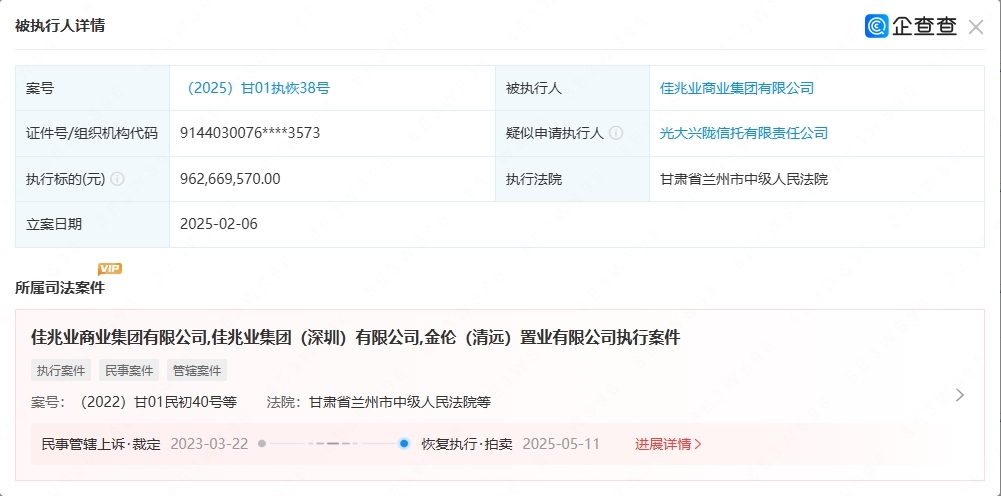This screenshot has width=1001, height=496.
Task: Click the 被执行人 label cell
Action: tap(573, 88)
